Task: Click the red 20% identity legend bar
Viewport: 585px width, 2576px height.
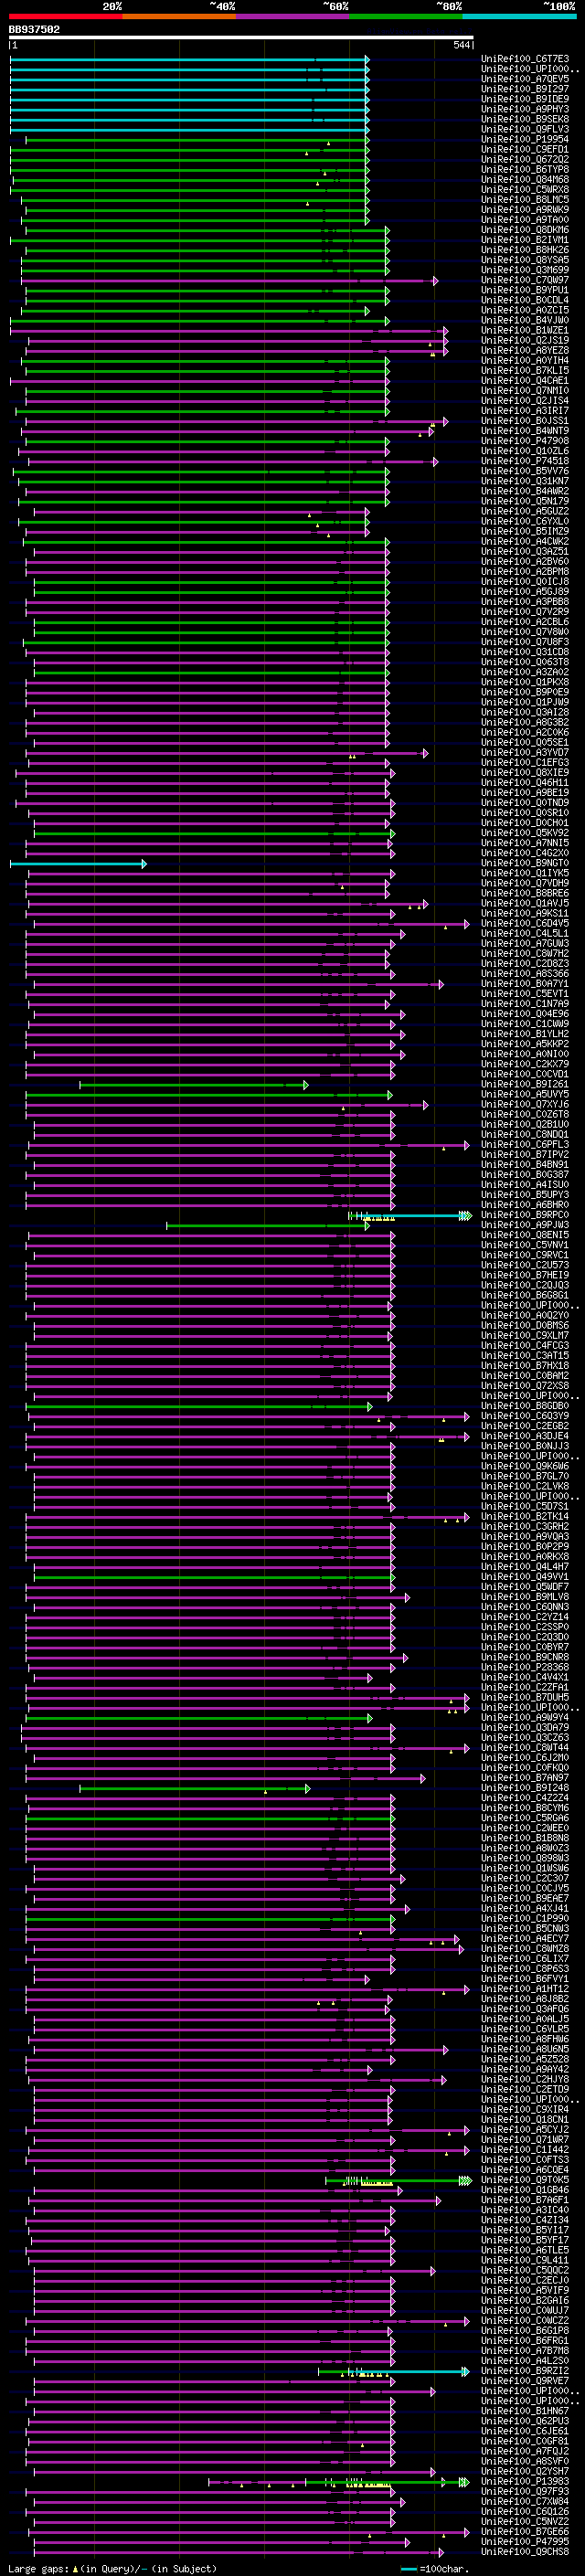Action: [65, 16]
